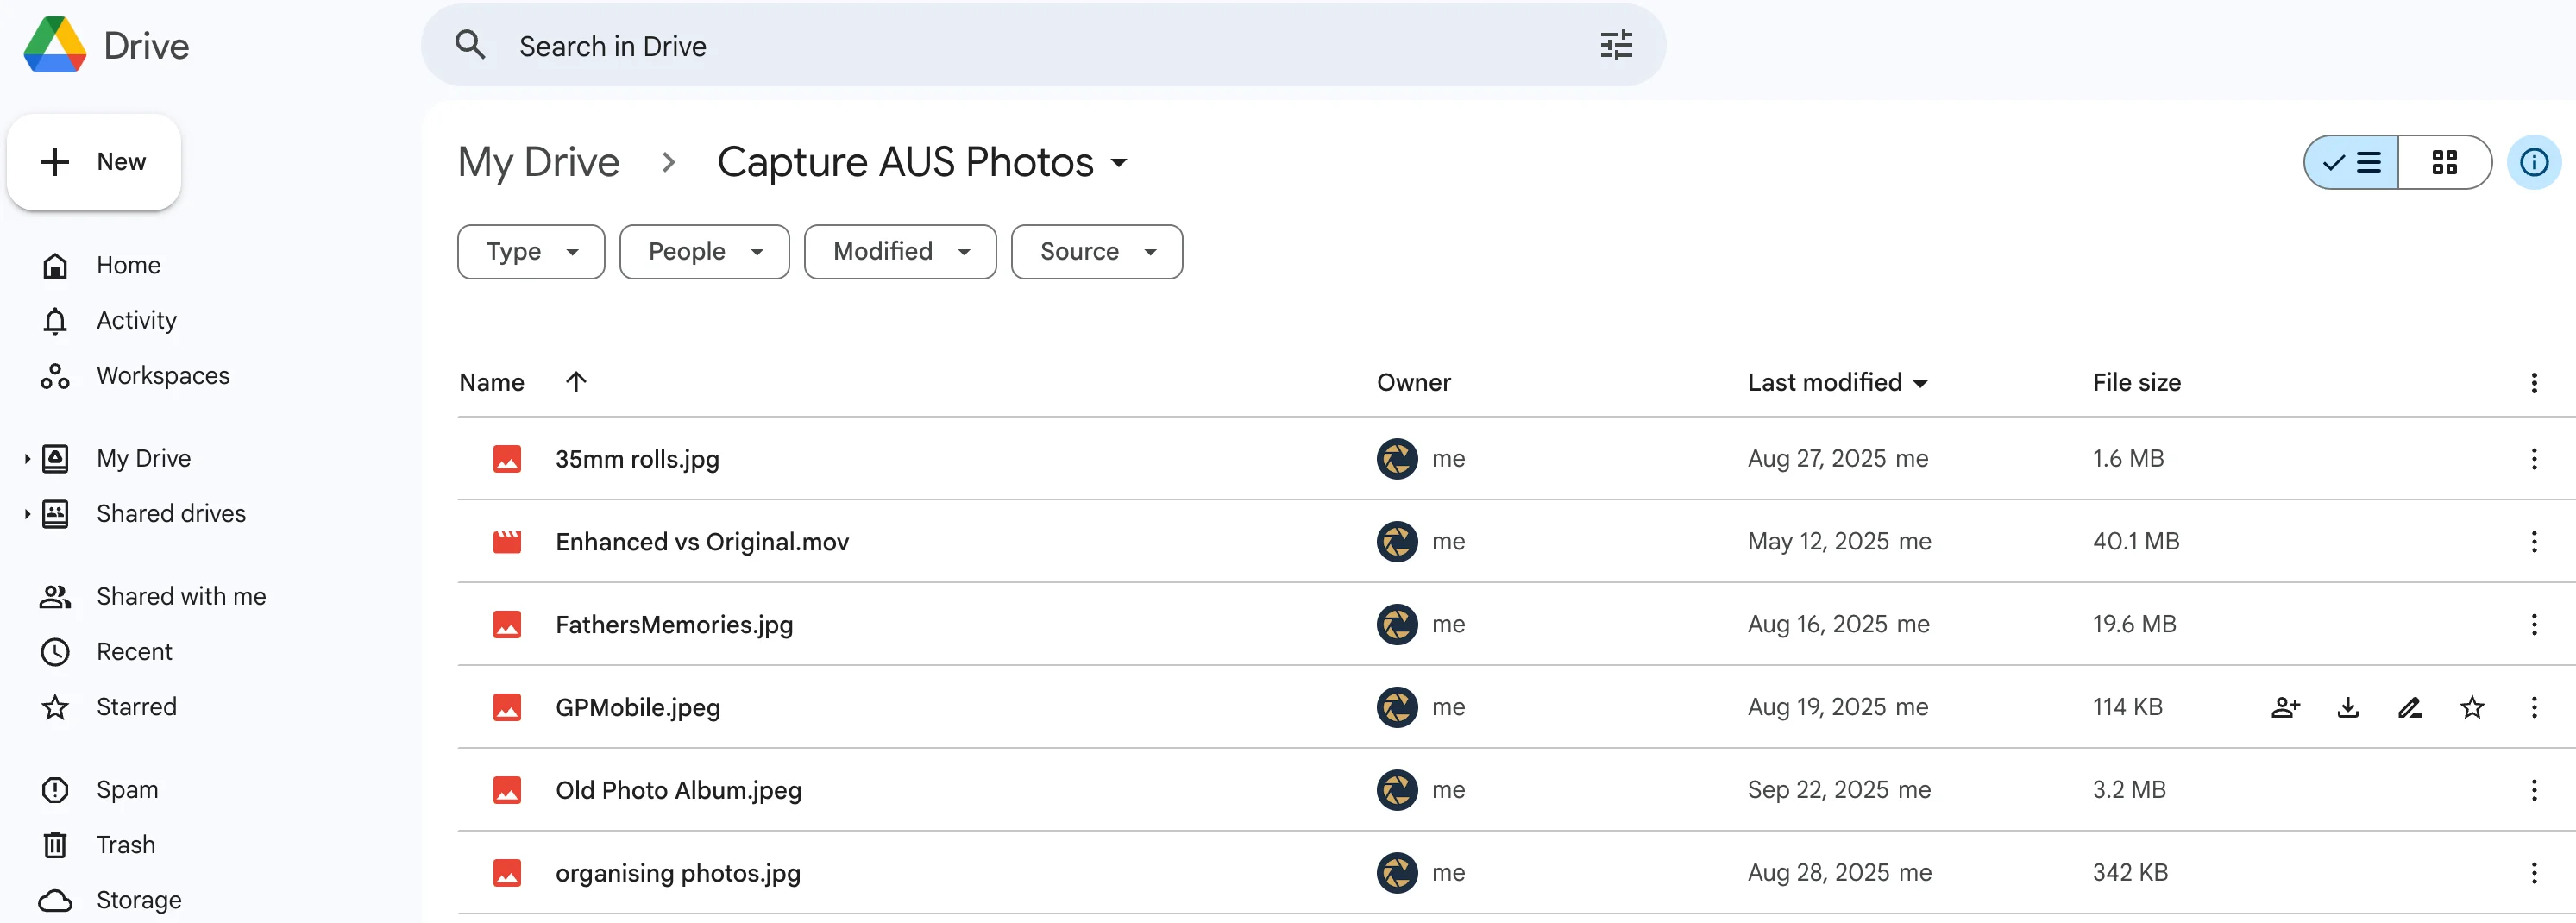Click File size column header
Image resolution: width=2576 pixels, height=923 pixels.
(2136, 383)
